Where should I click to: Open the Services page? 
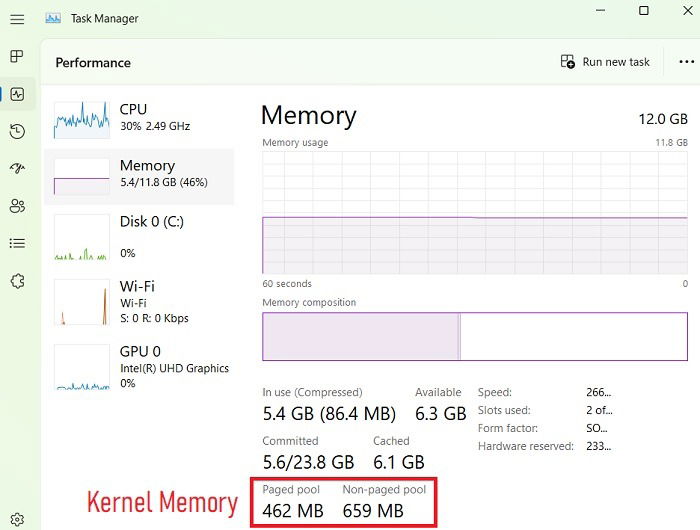[x=17, y=281]
